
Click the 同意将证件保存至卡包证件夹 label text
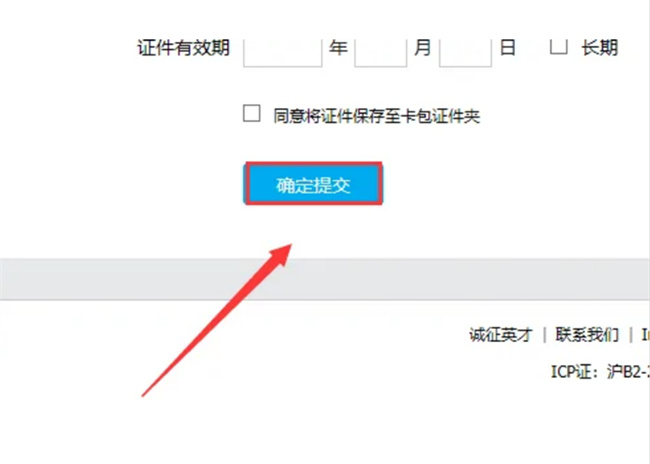[x=376, y=116]
